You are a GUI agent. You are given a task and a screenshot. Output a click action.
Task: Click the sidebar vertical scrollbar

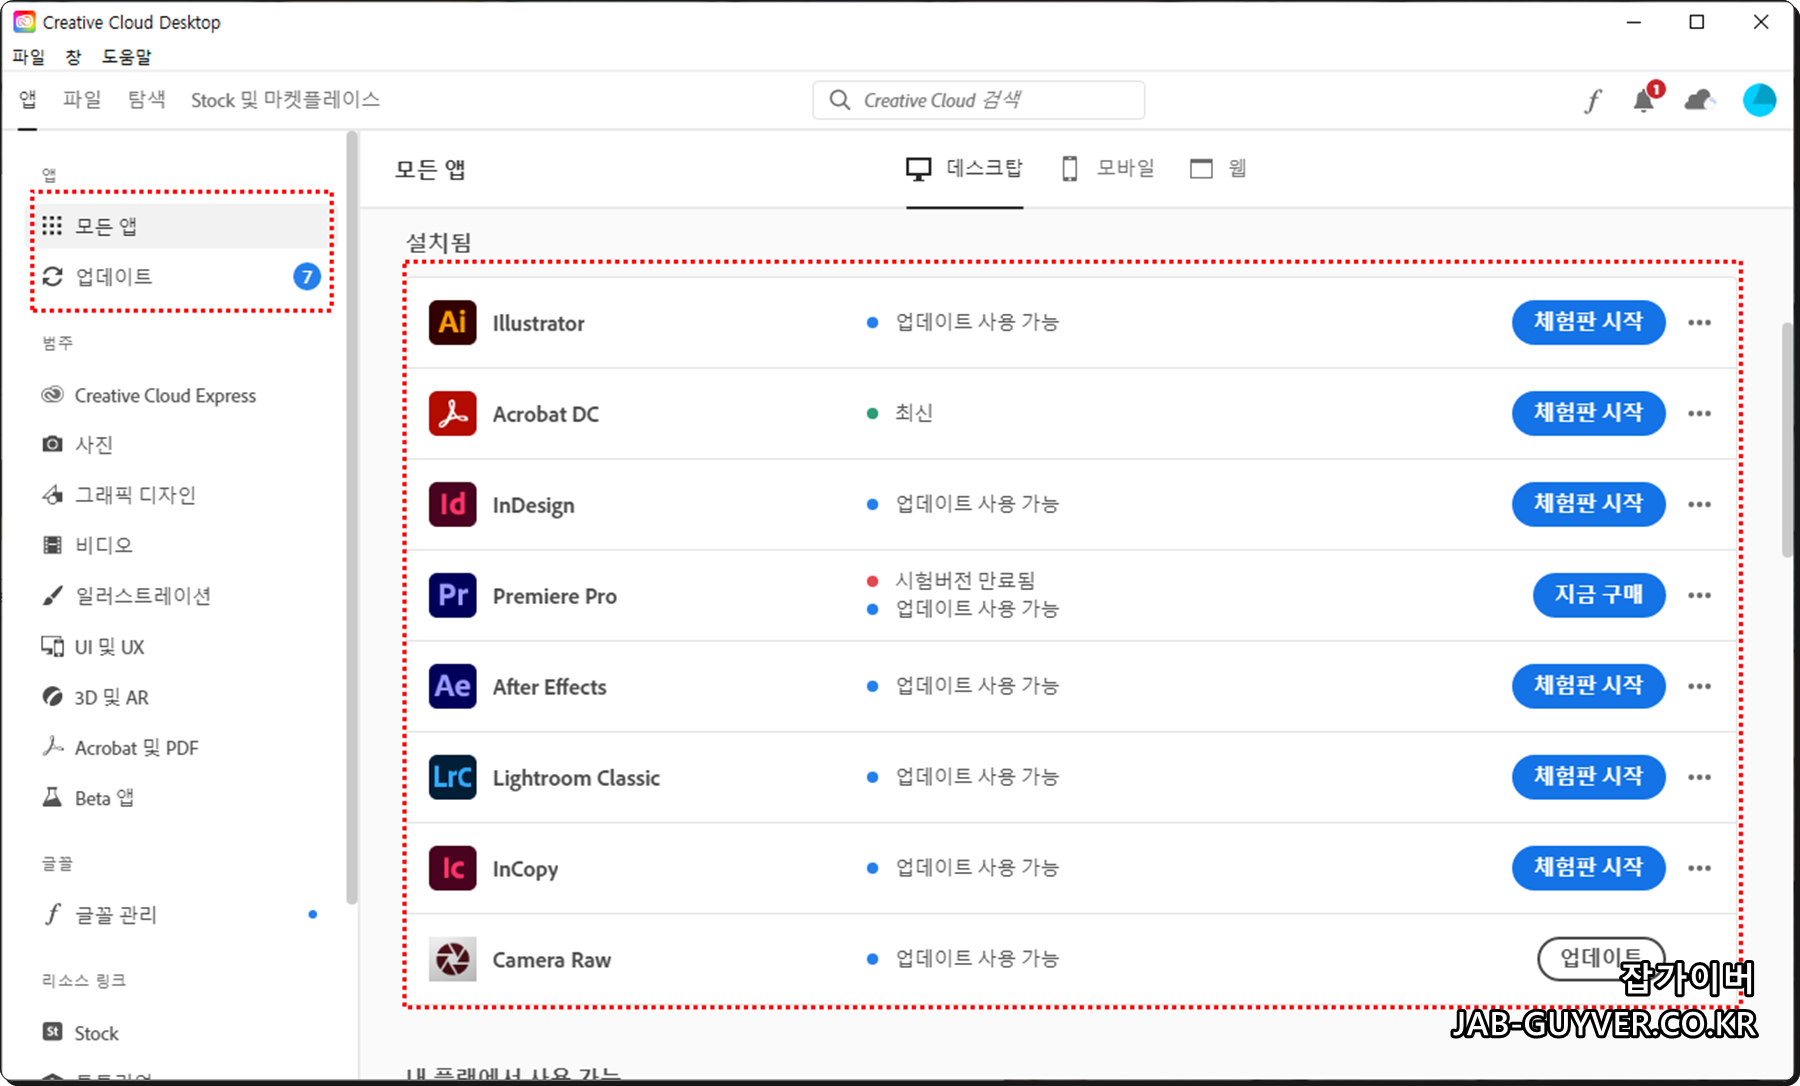(x=352, y=517)
